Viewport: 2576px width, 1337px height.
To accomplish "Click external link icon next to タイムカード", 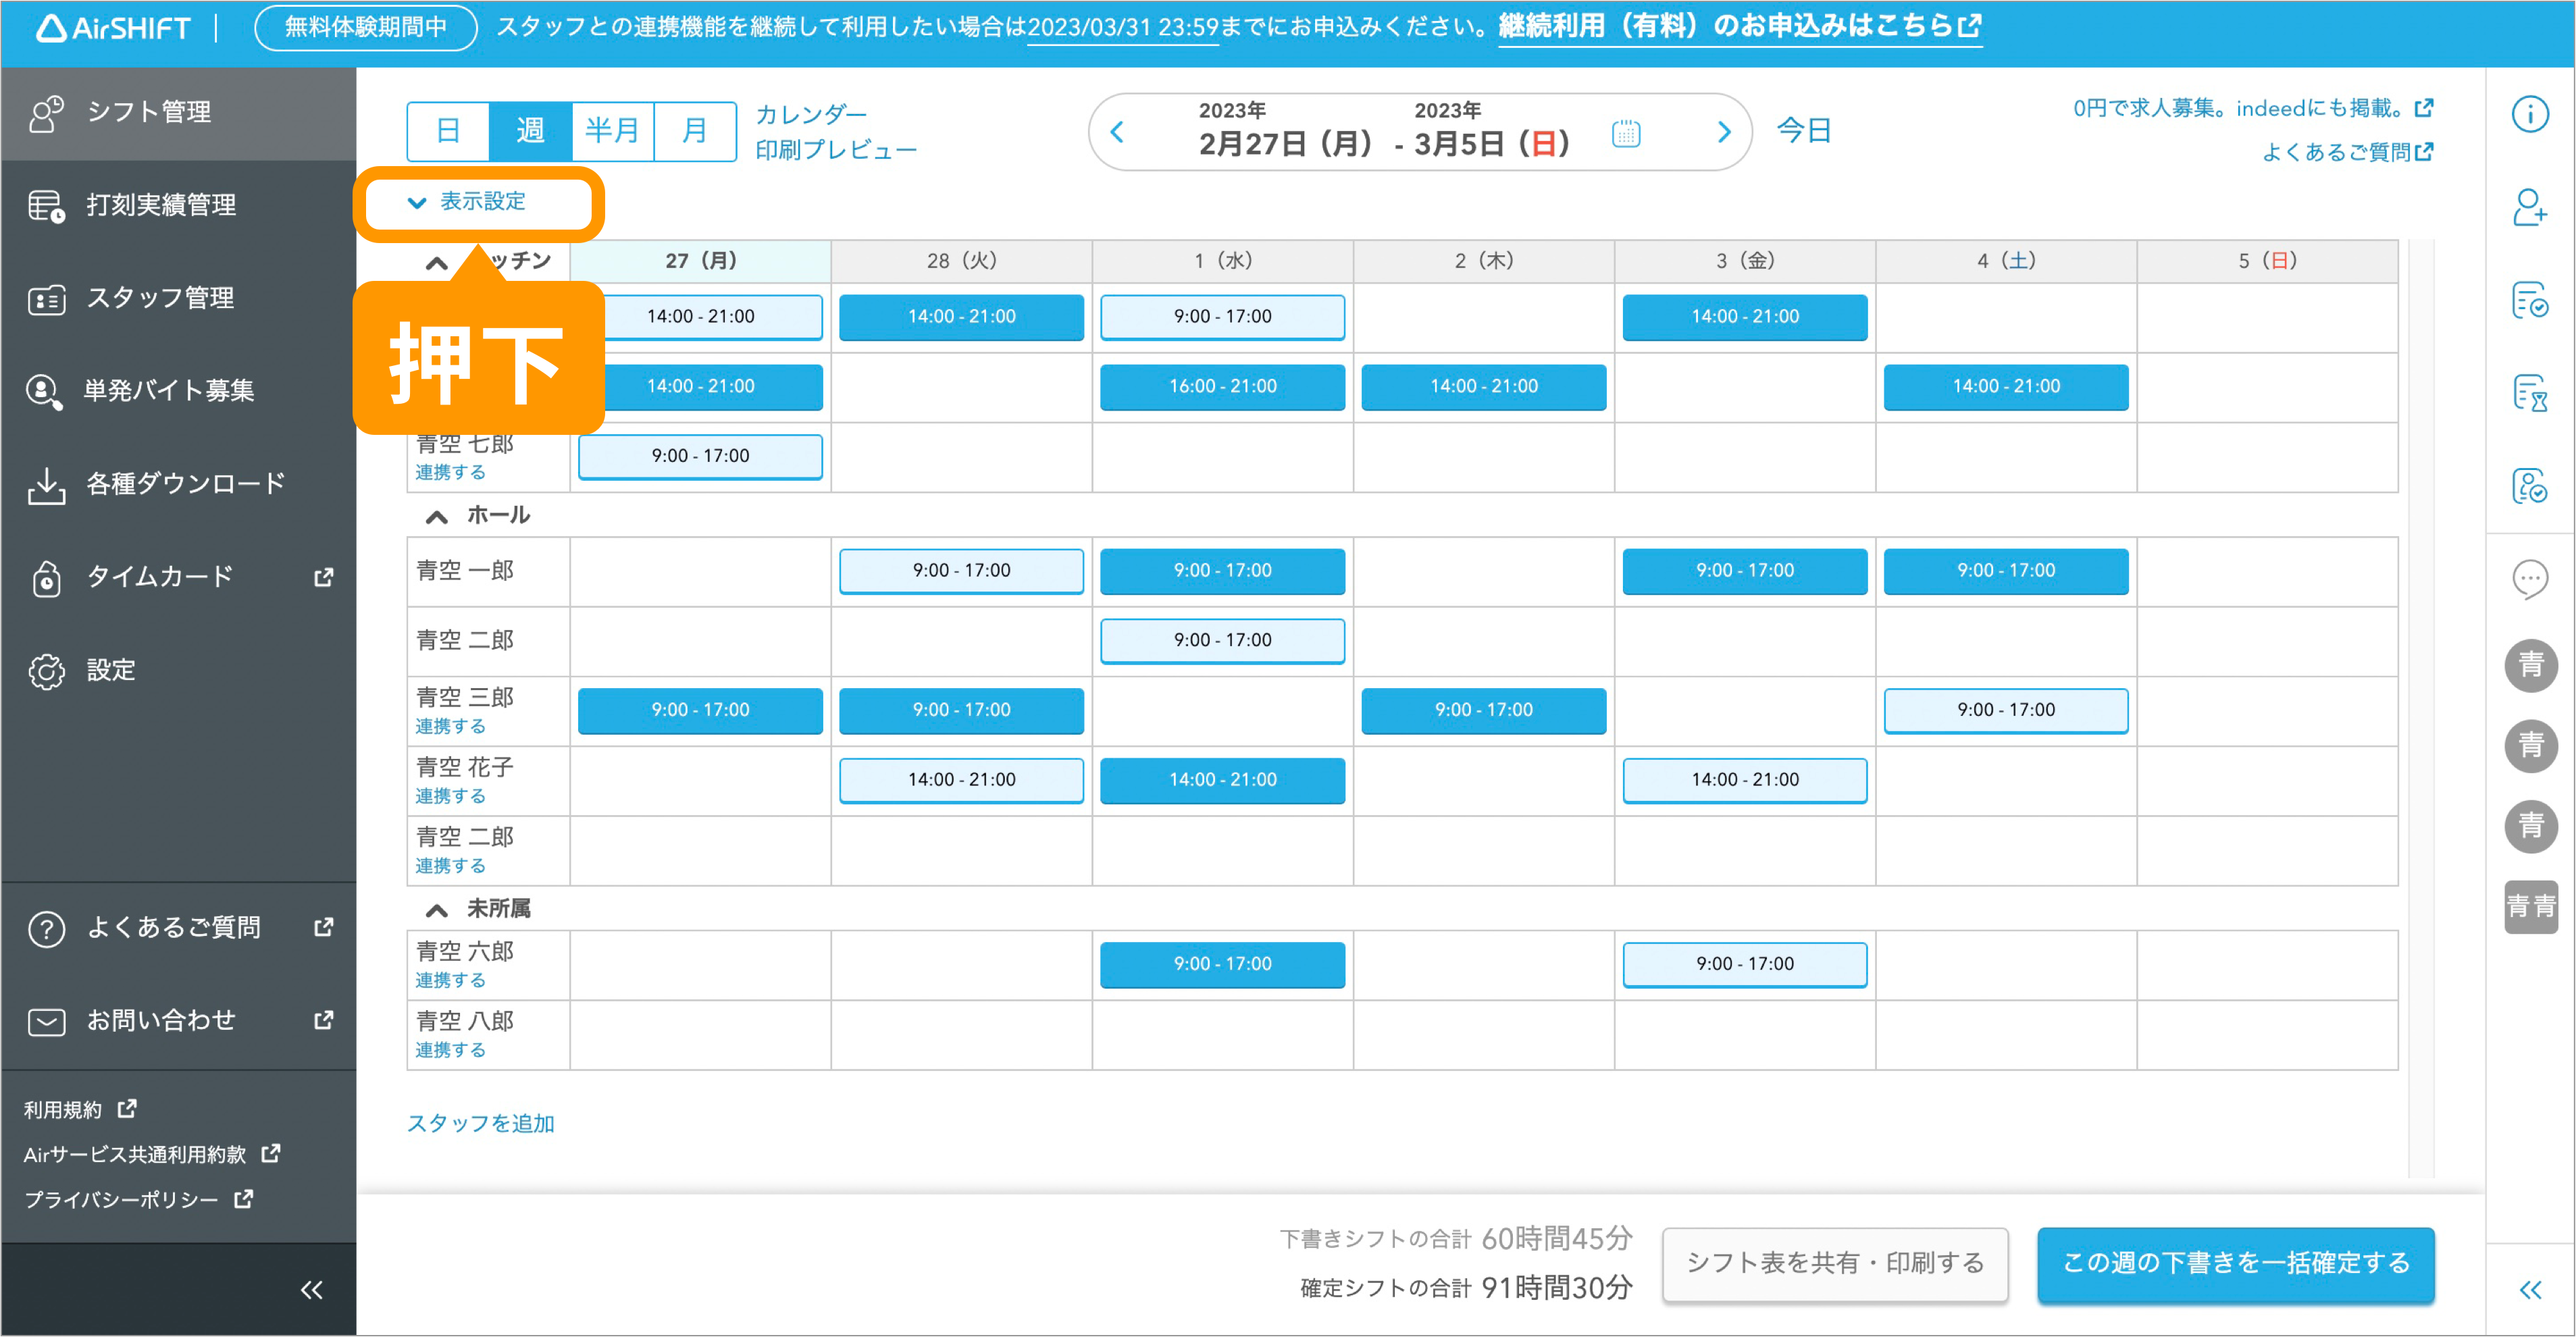I will [x=323, y=577].
